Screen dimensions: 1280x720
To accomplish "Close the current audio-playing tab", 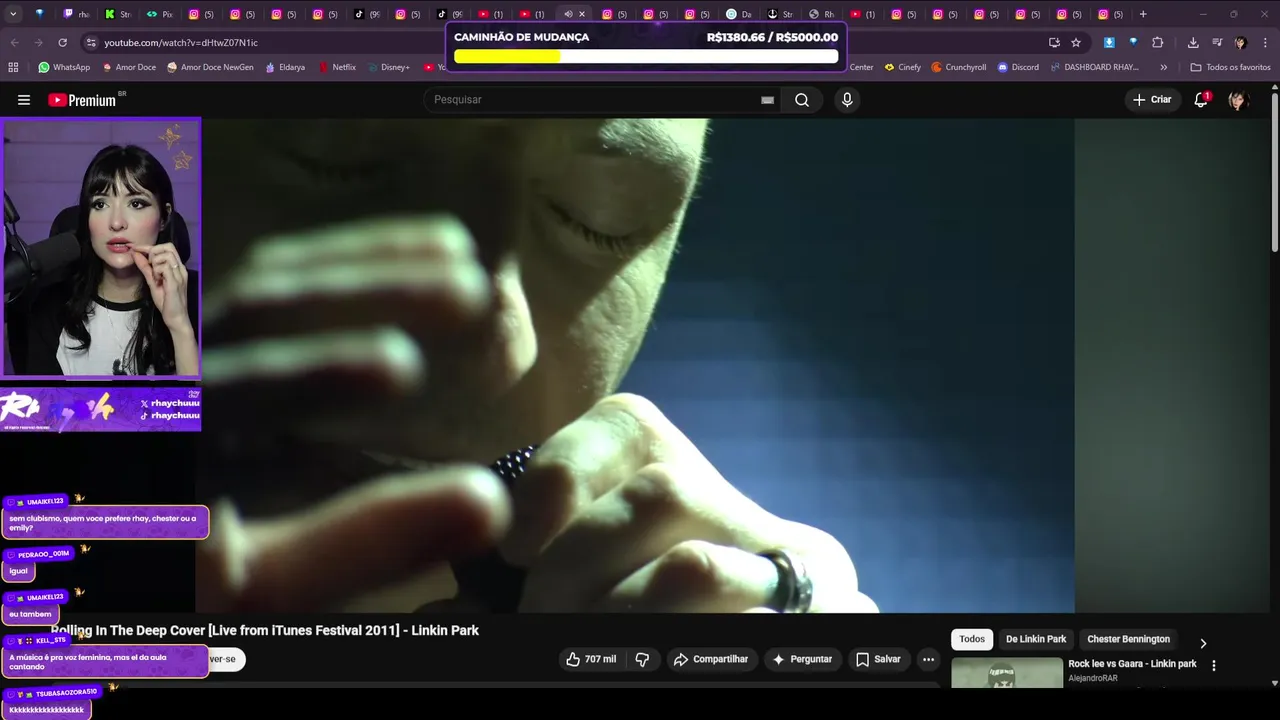I will 582,14.
